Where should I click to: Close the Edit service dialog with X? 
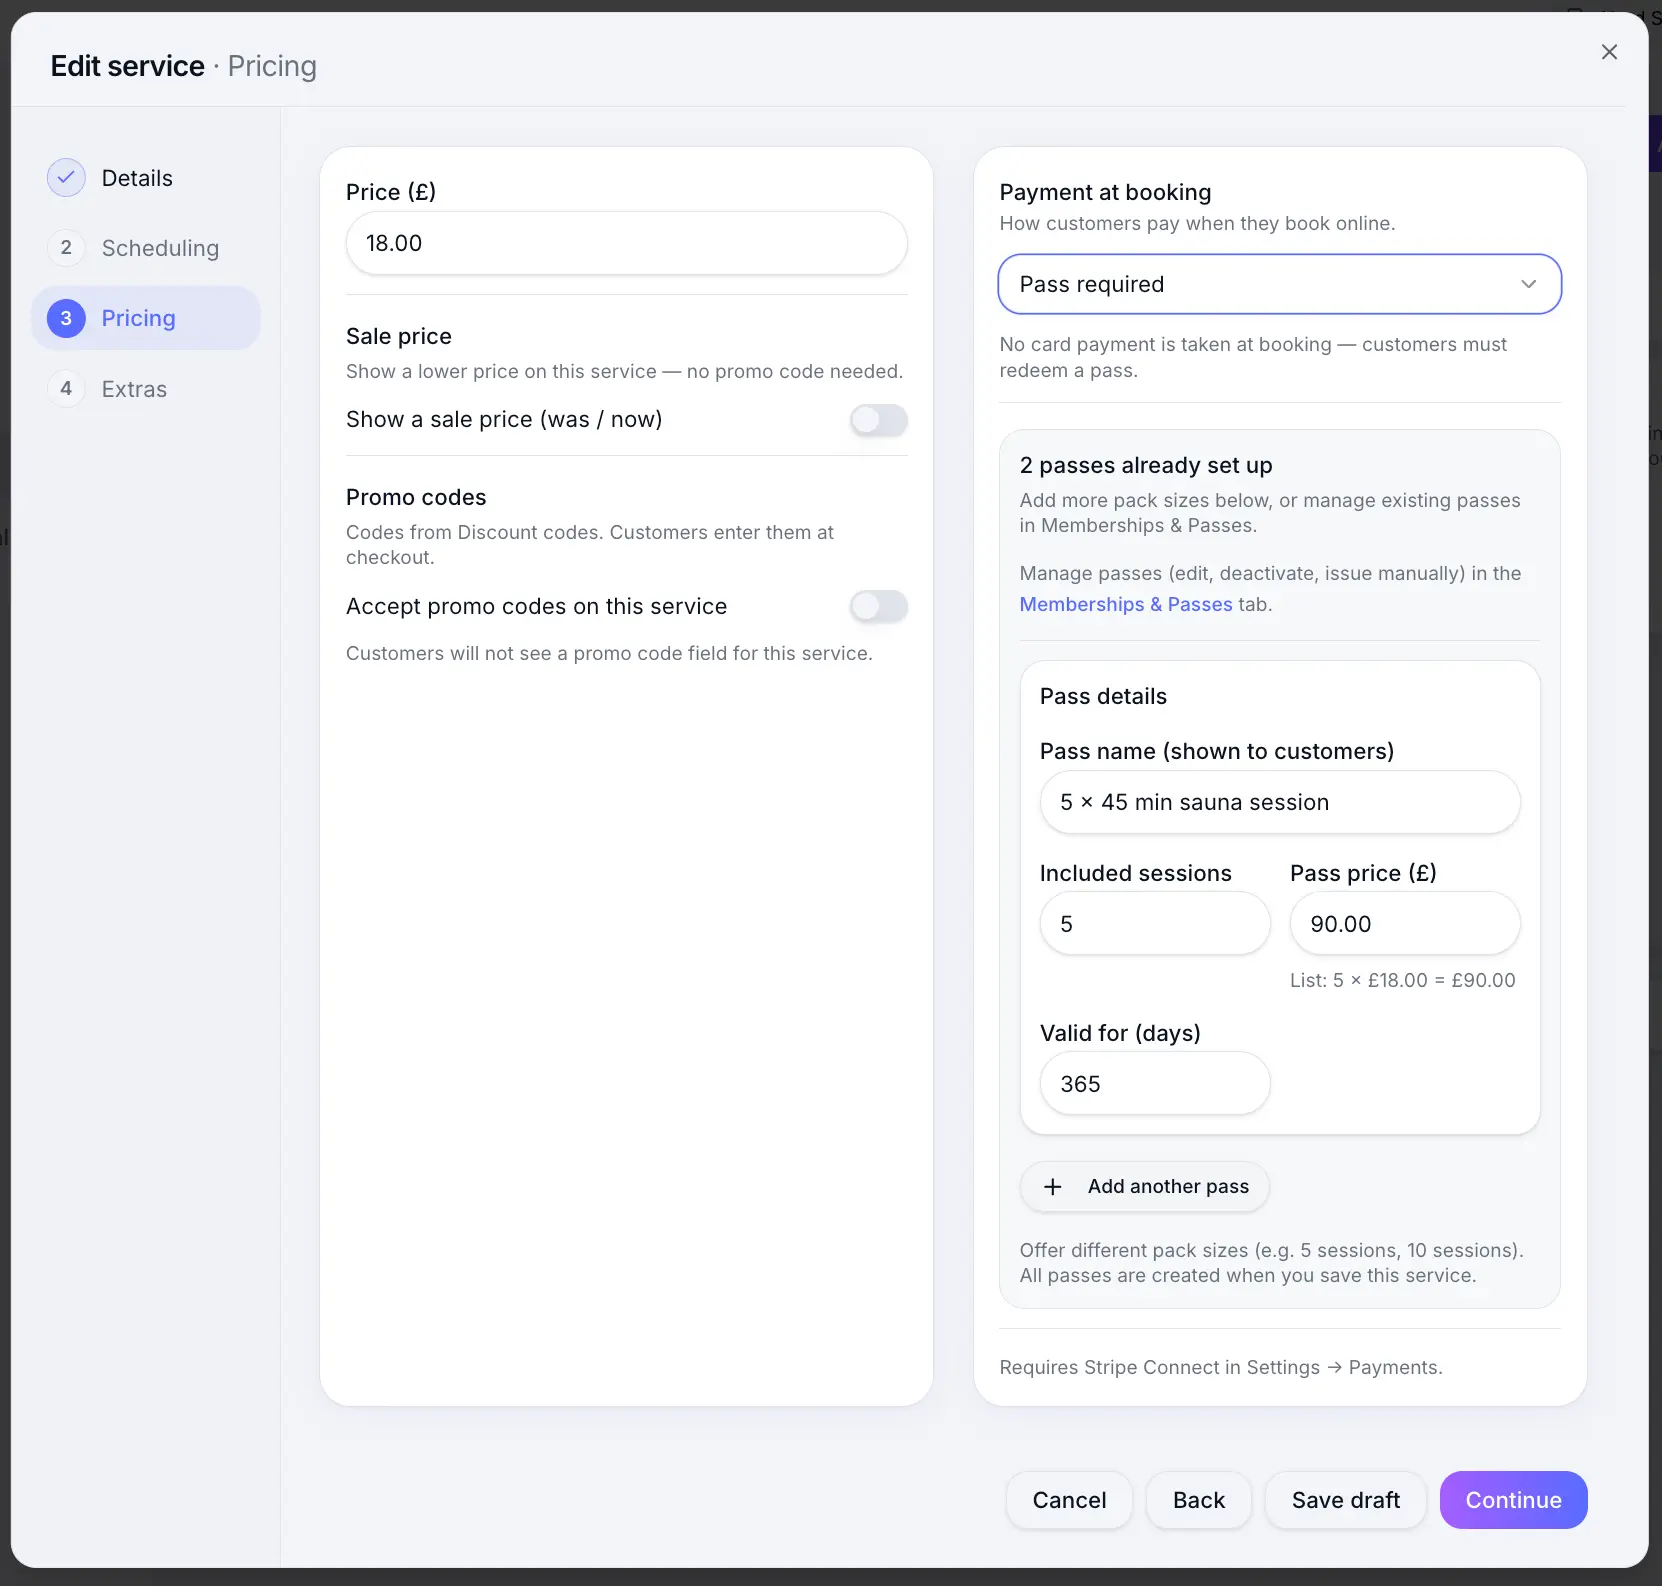(x=1609, y=52)
